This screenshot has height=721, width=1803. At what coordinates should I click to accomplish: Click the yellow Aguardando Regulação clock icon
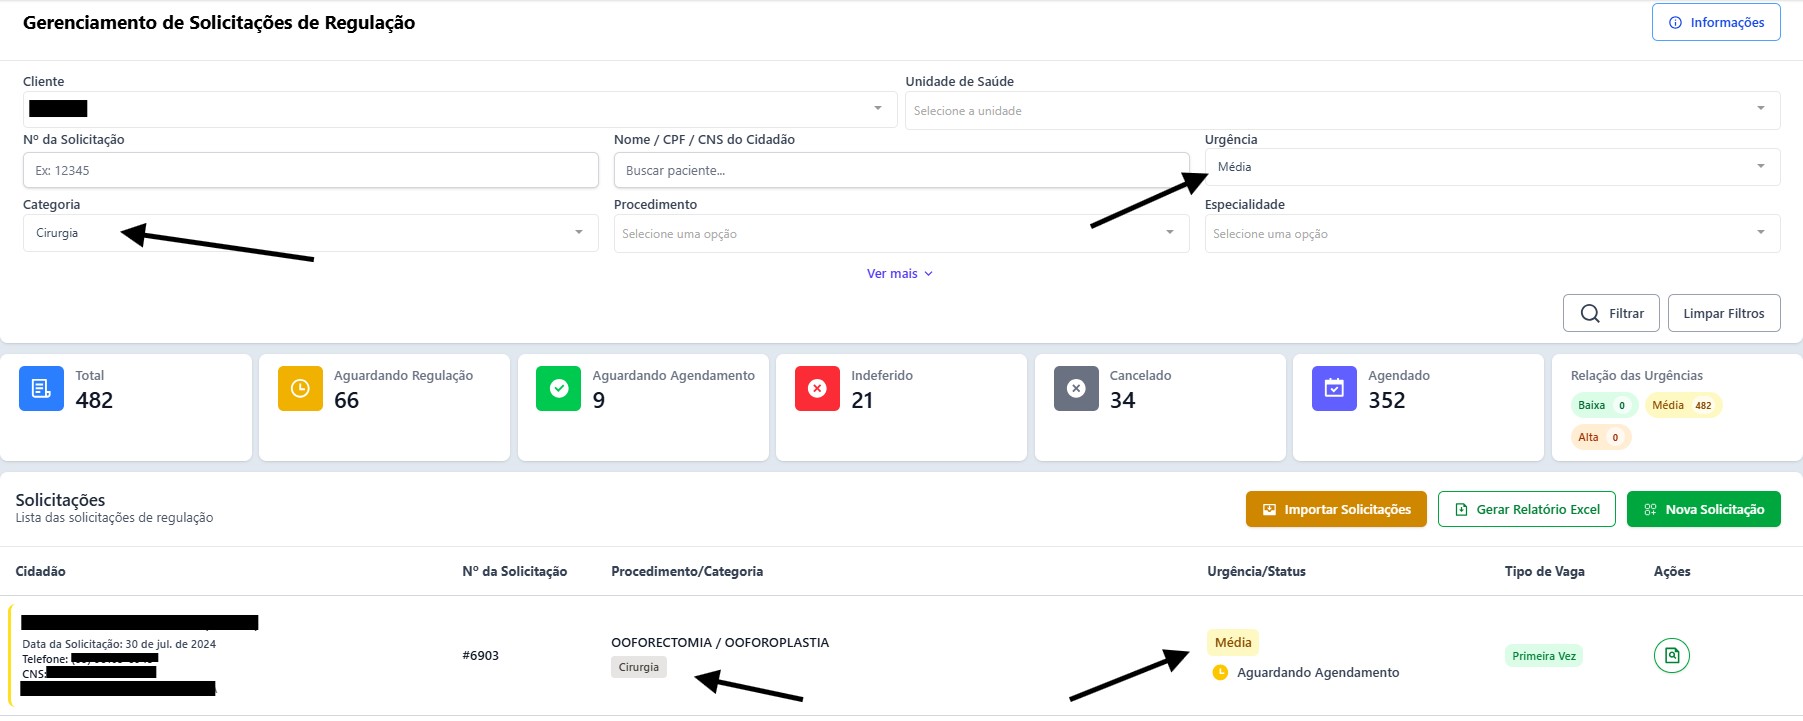[x=300, y=389]
